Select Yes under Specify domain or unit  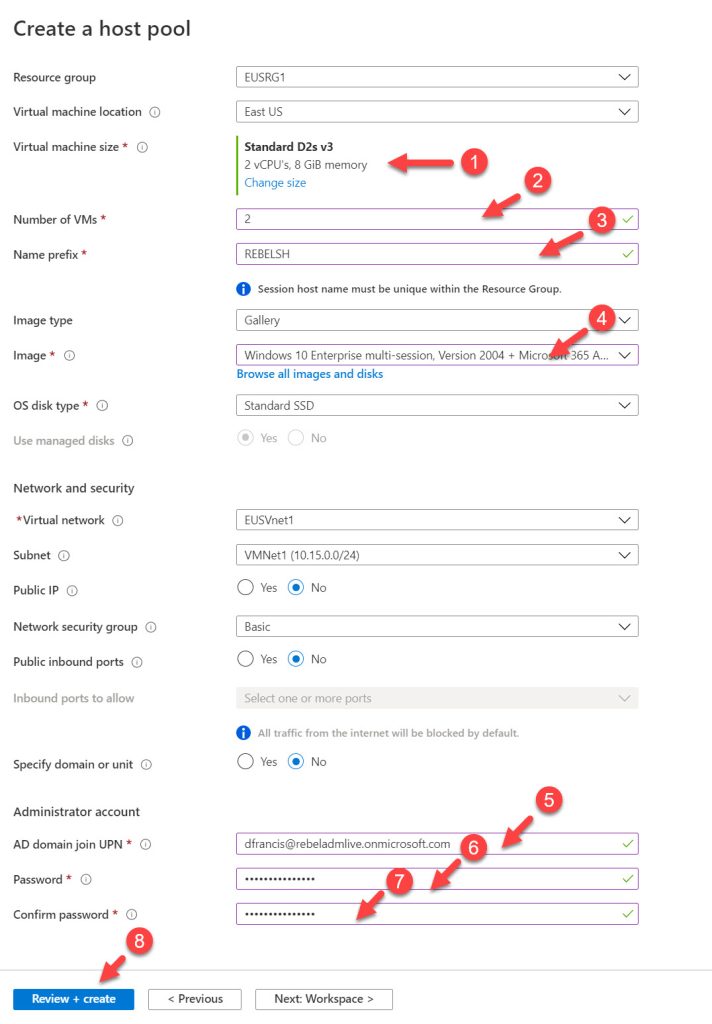pyautogui.click(x=245, y=762)
